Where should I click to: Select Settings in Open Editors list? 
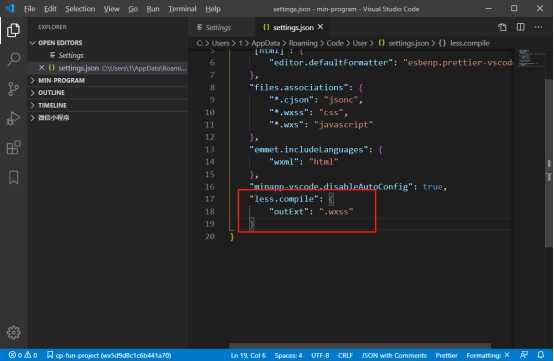pos(108,55)
